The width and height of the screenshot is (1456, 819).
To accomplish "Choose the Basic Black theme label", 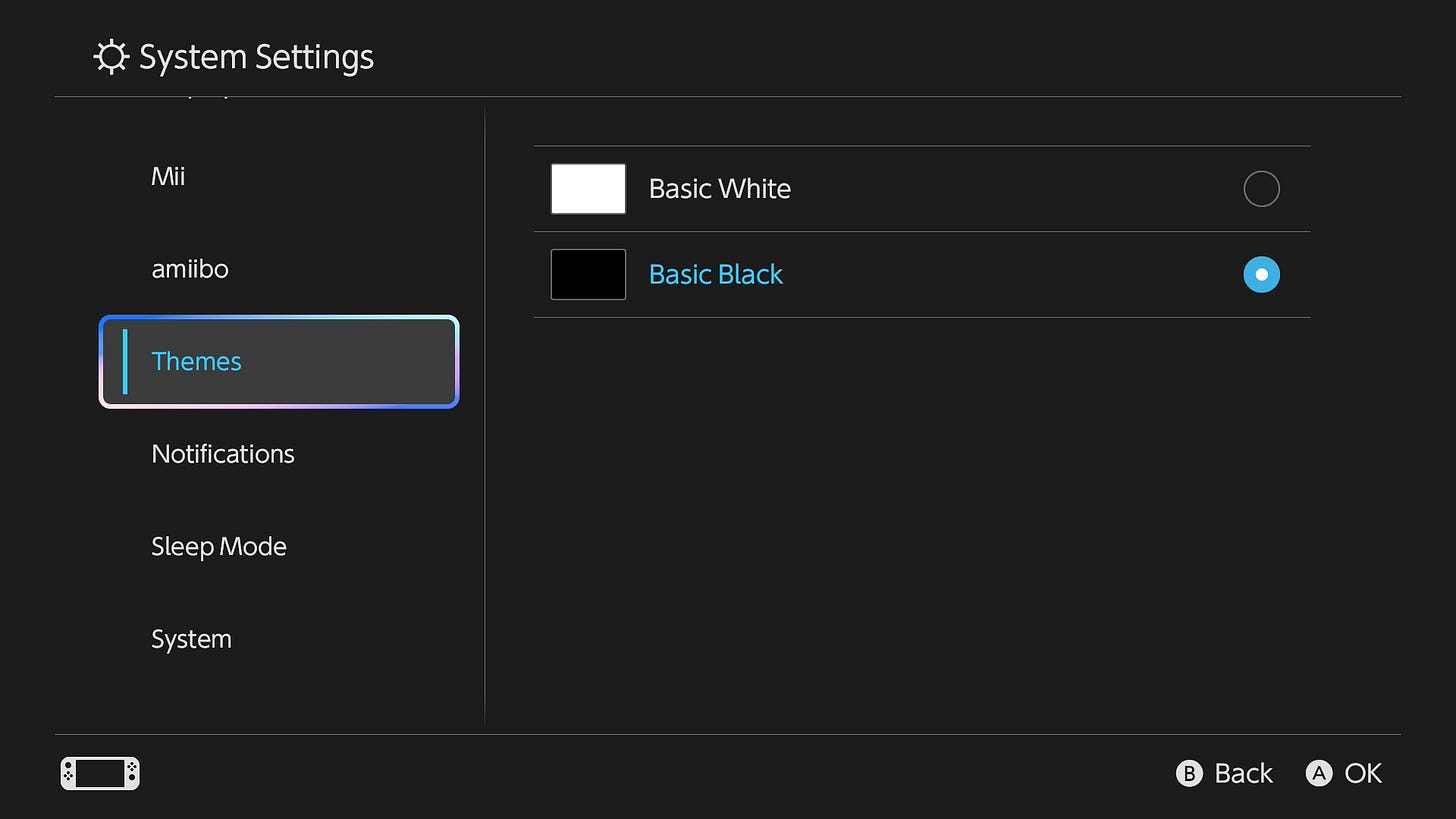I will click(716, 274).
